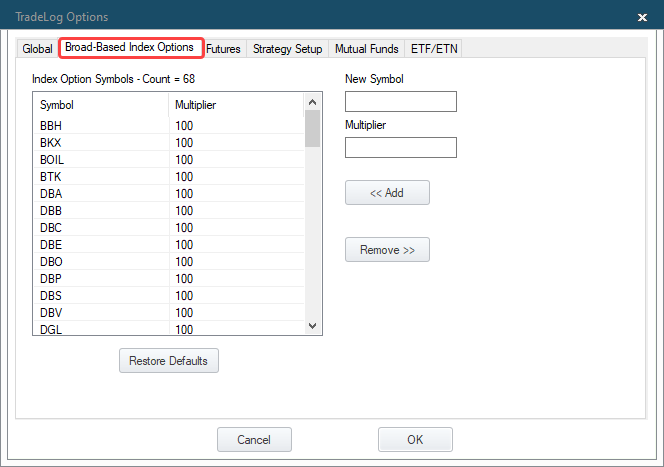Switch to the Global tab
The height and width of the screenshot is (467, 664).
point(37,49)
